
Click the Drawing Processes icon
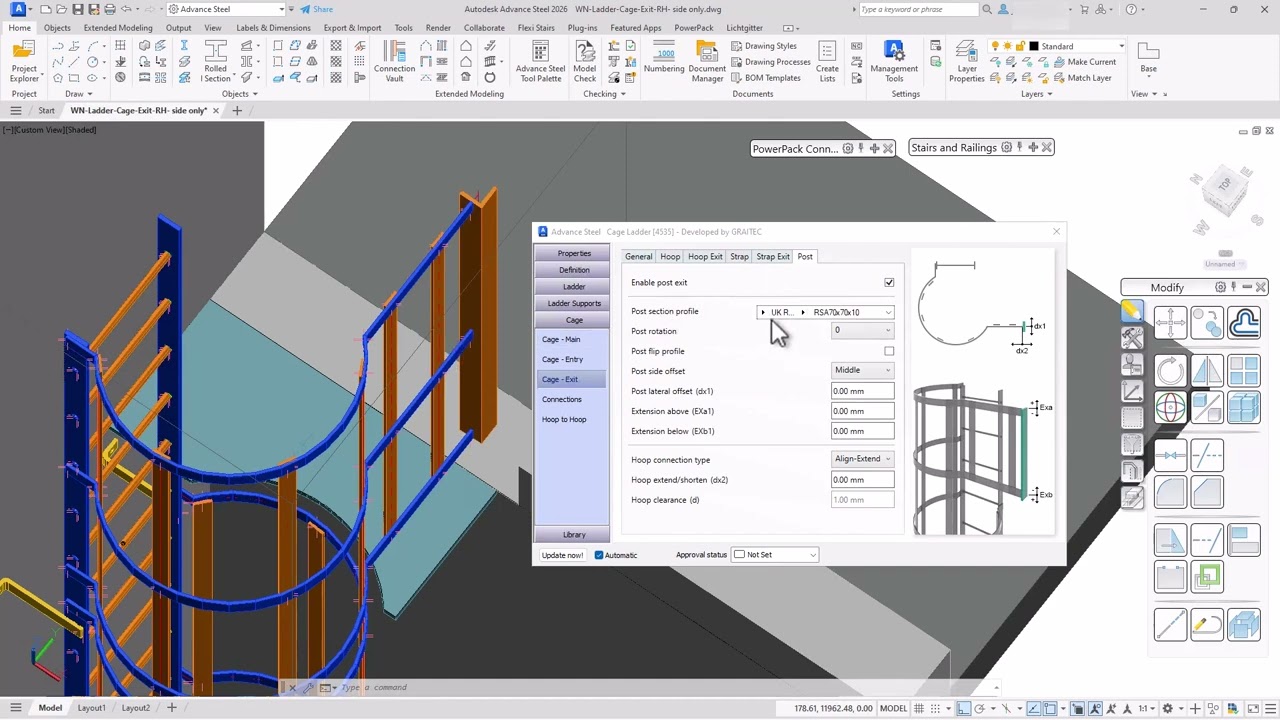(737, 62)
